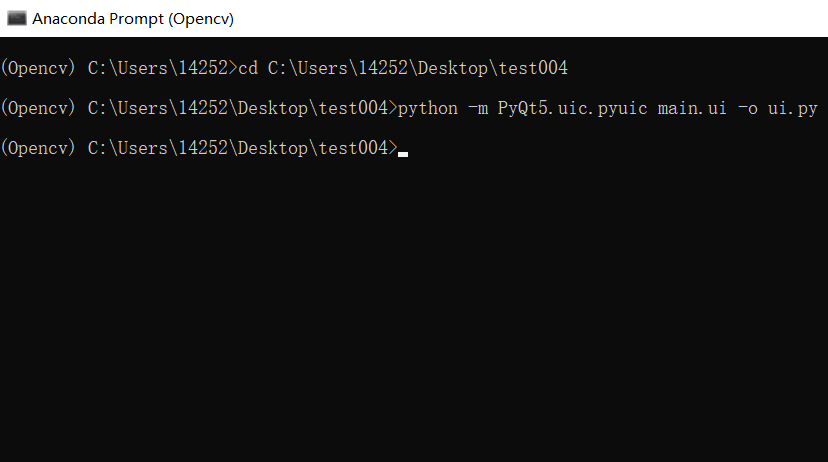Viewport: 828px width, 462px height.
Task: Click the '-o' output flag
Action: (747, 108)
